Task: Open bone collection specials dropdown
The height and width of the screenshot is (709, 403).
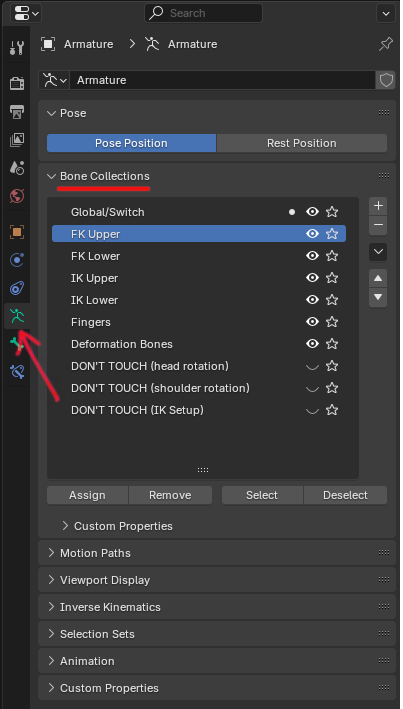Action: coord(378,252)
